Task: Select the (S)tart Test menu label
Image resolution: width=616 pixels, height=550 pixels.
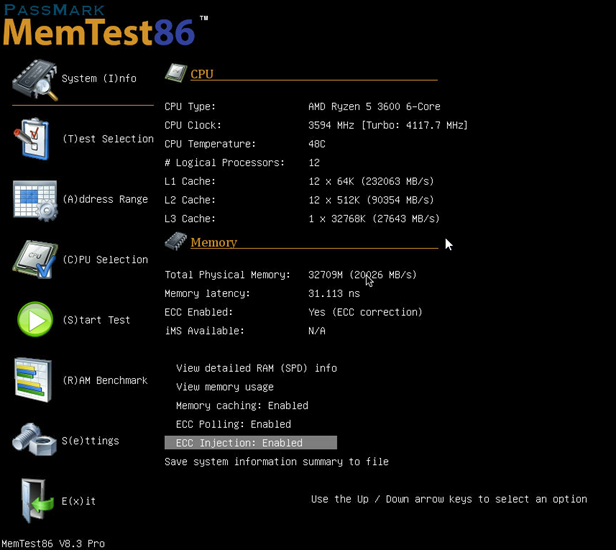Action: pos(96,320)
